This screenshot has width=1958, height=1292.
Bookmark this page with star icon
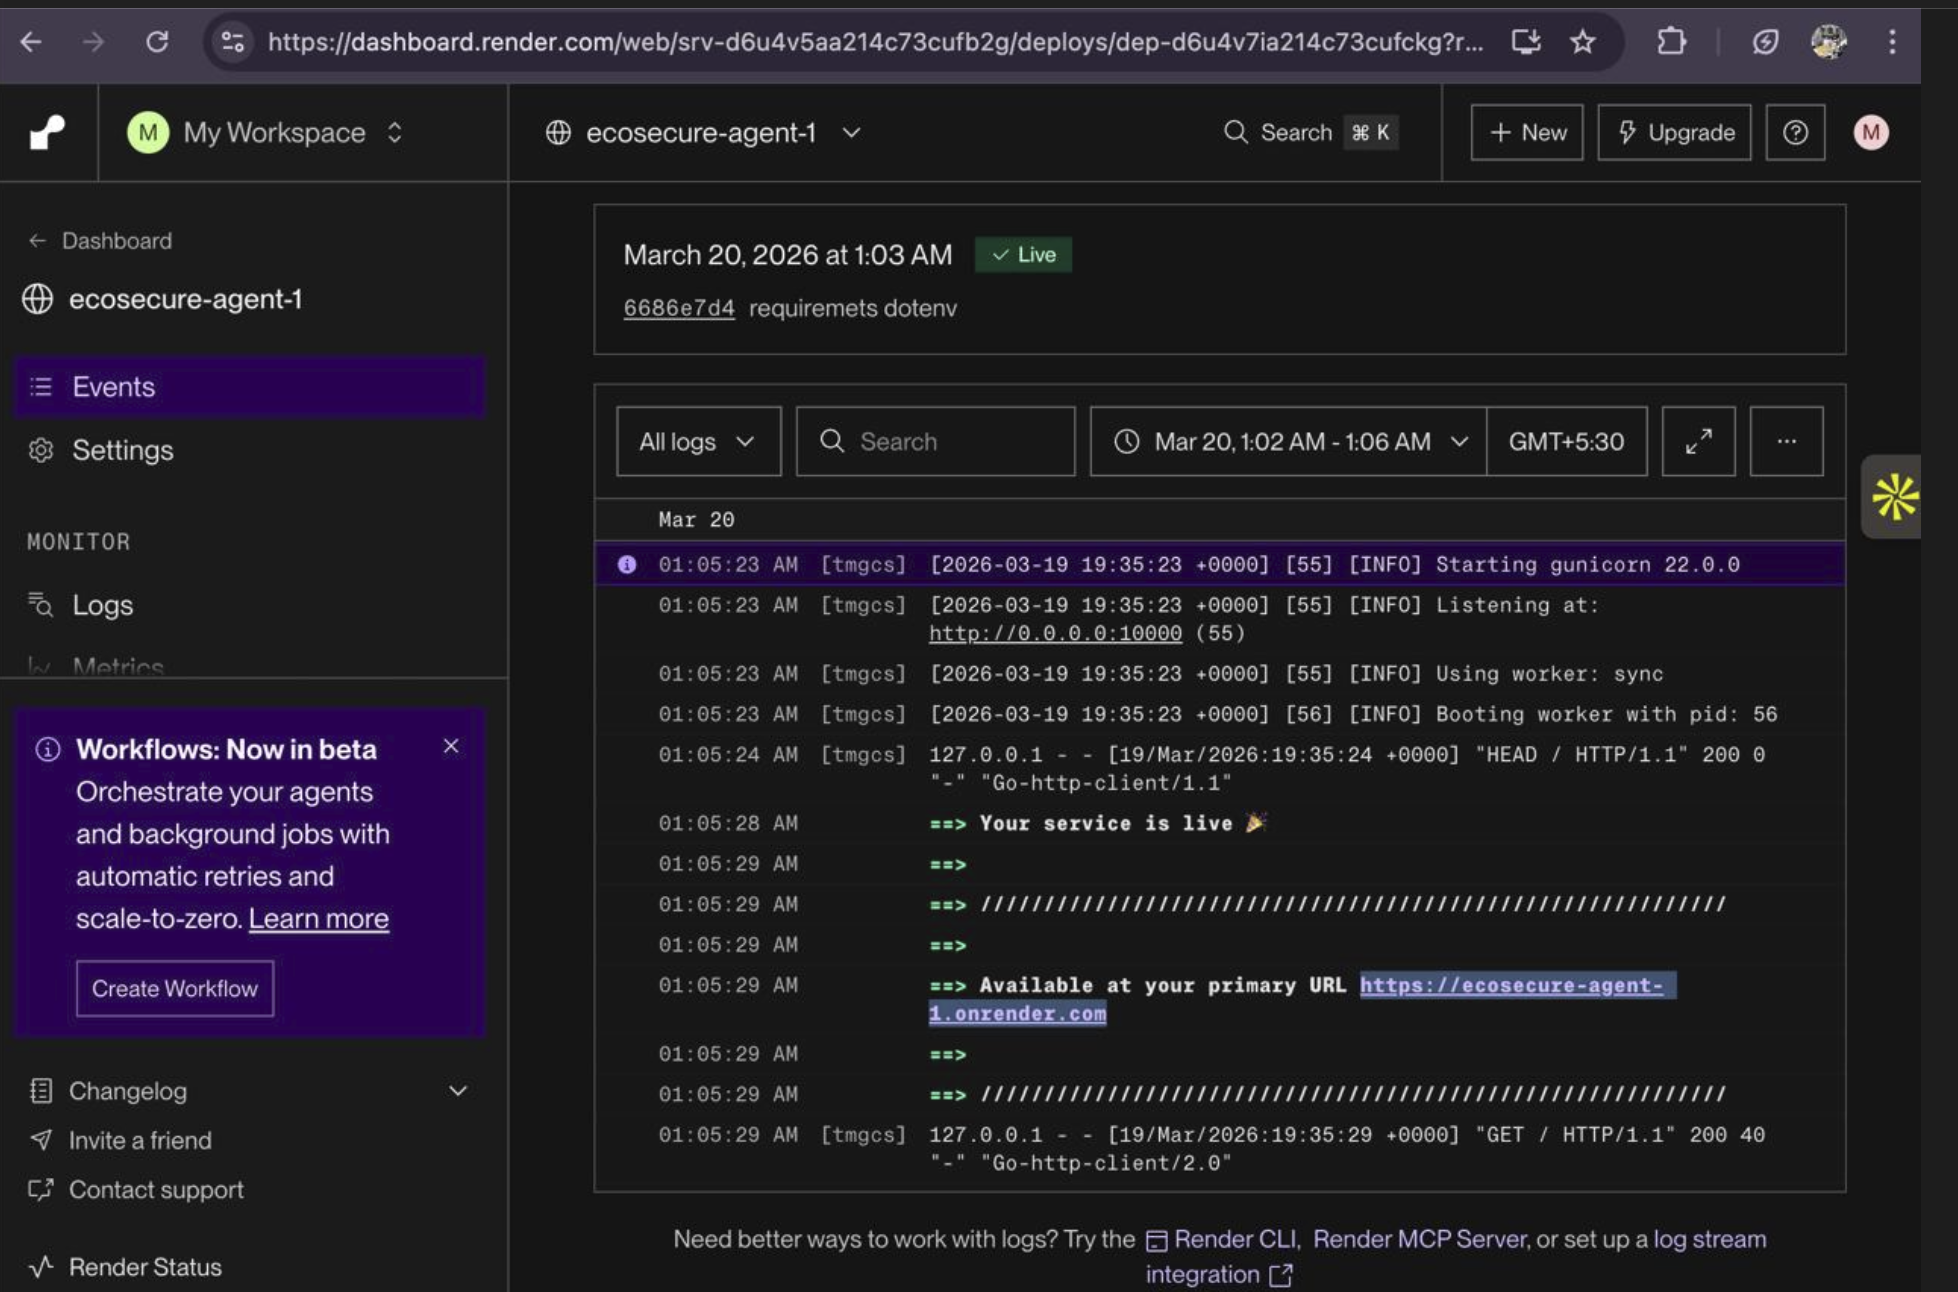1582,42
